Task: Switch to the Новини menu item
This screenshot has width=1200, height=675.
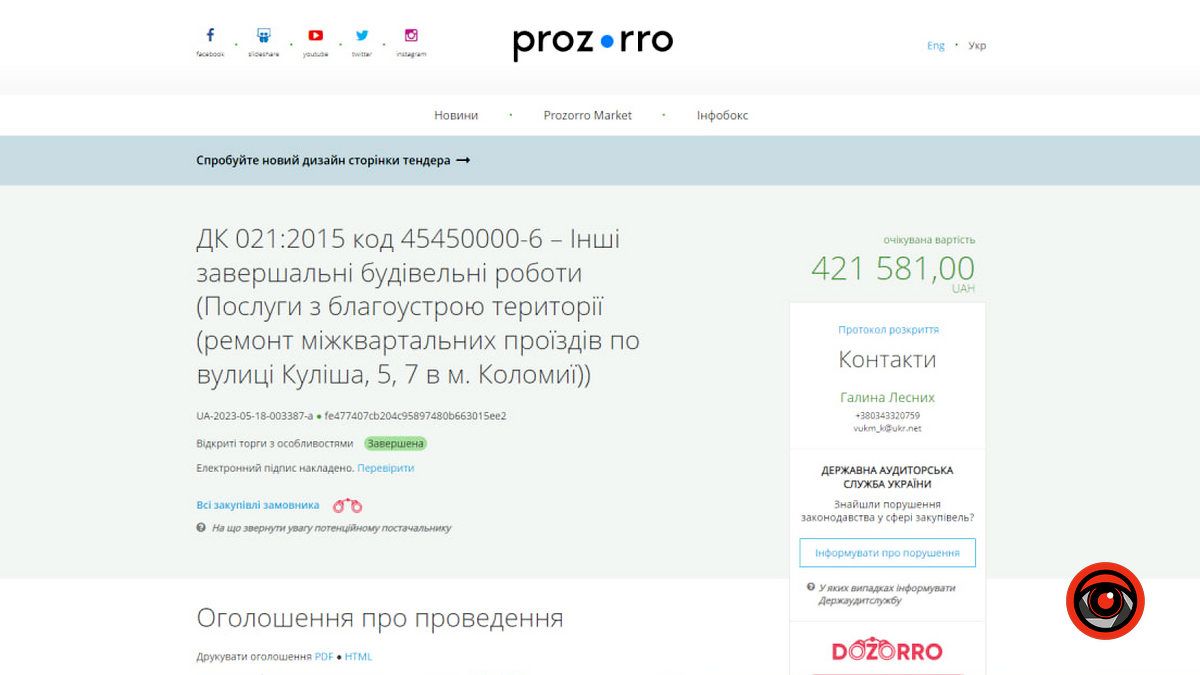Action: (456, 115)
